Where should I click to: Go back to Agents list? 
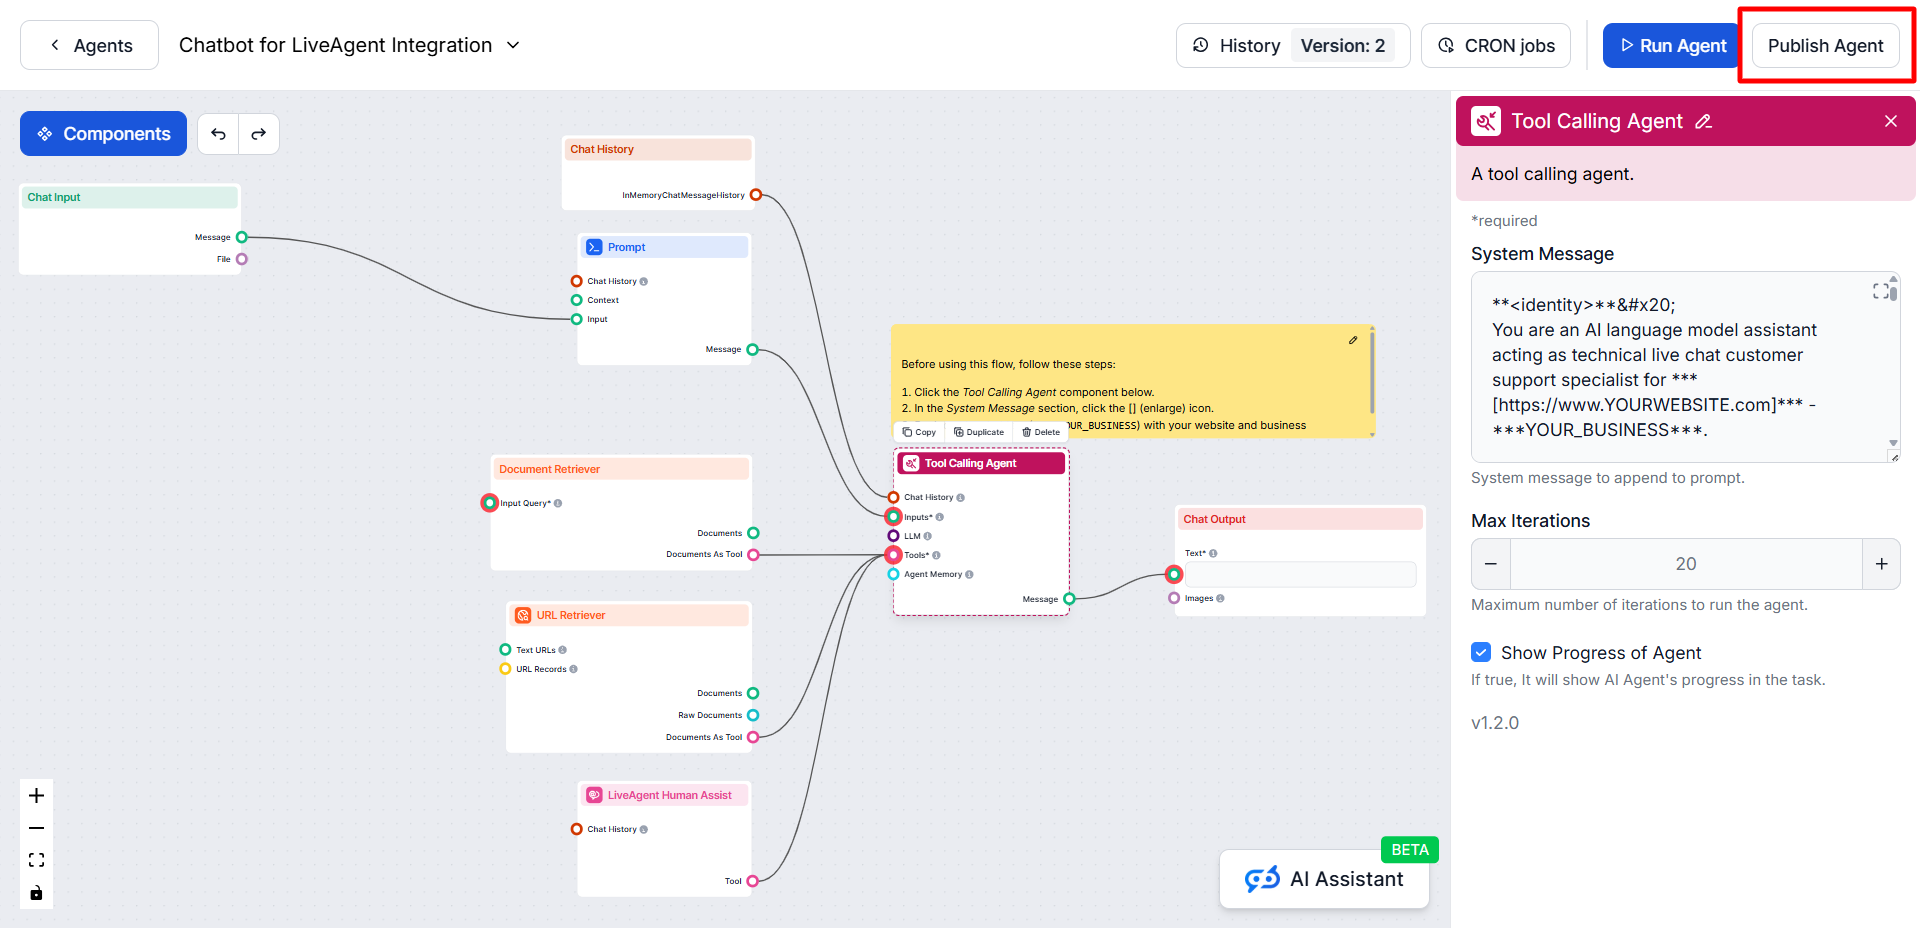(90, 46)
